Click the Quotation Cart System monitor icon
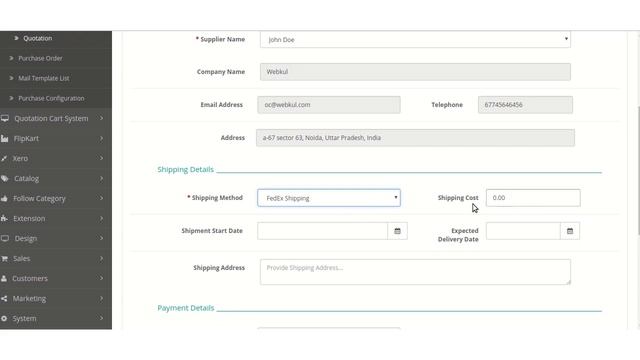Image resolution: width=640 pixels, height=360 pixels. tap(5, 118)
